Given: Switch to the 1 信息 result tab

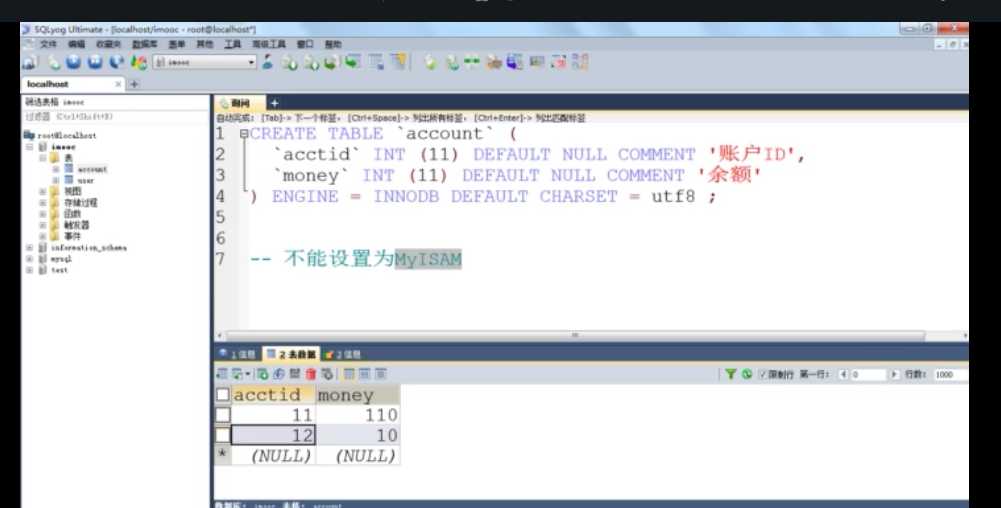Looking at the screenshot, I should (x=238, y=354).
